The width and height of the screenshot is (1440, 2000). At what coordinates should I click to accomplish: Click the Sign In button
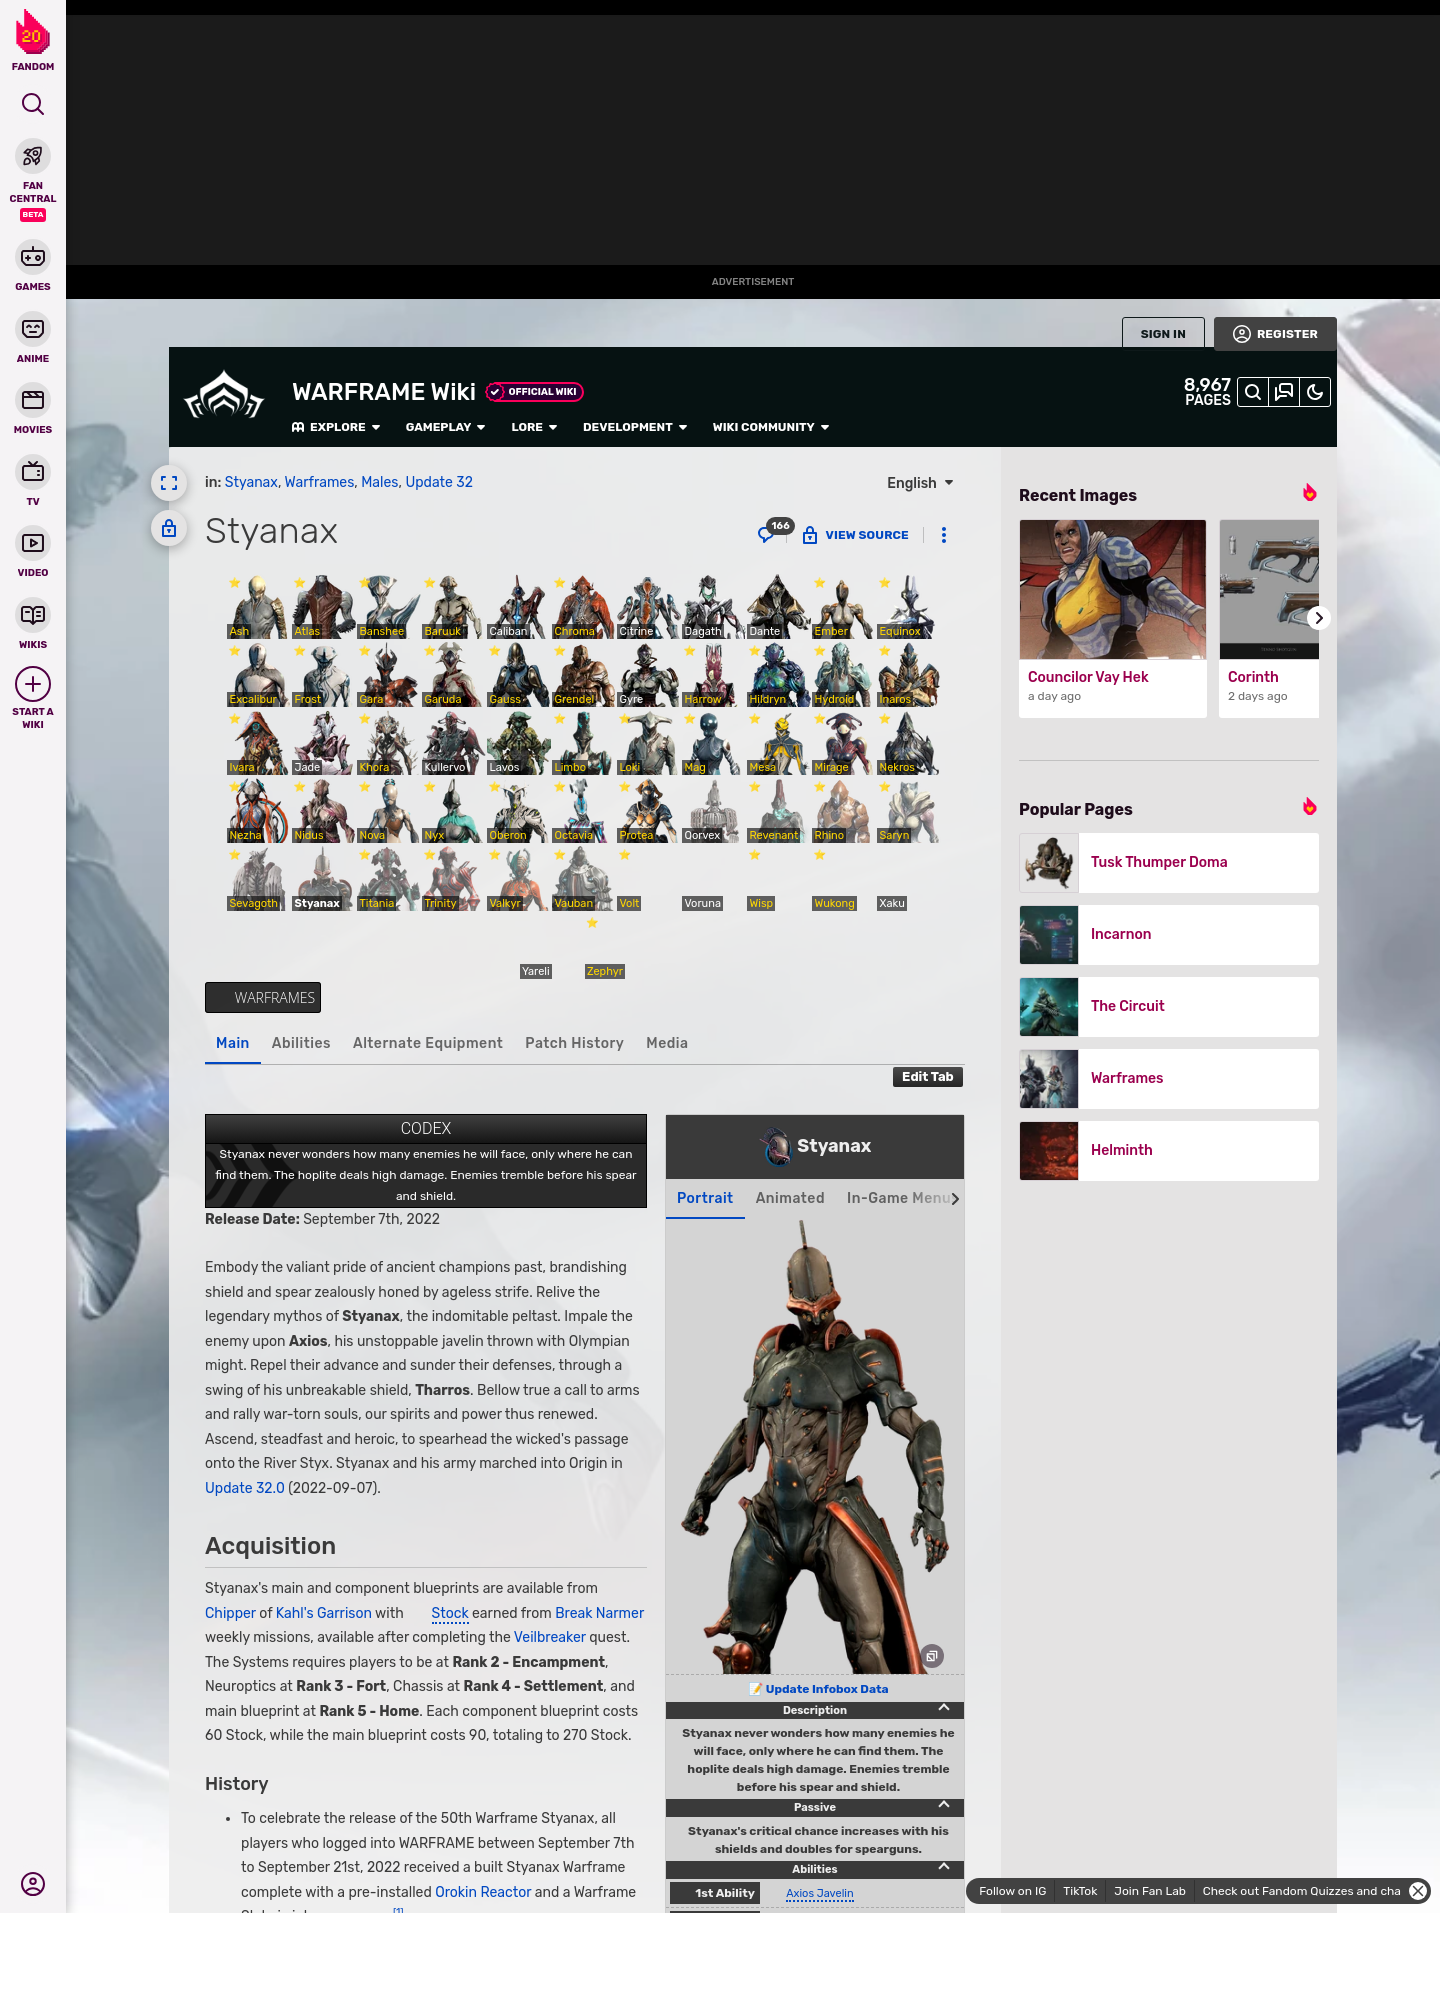pos(1163,334)
